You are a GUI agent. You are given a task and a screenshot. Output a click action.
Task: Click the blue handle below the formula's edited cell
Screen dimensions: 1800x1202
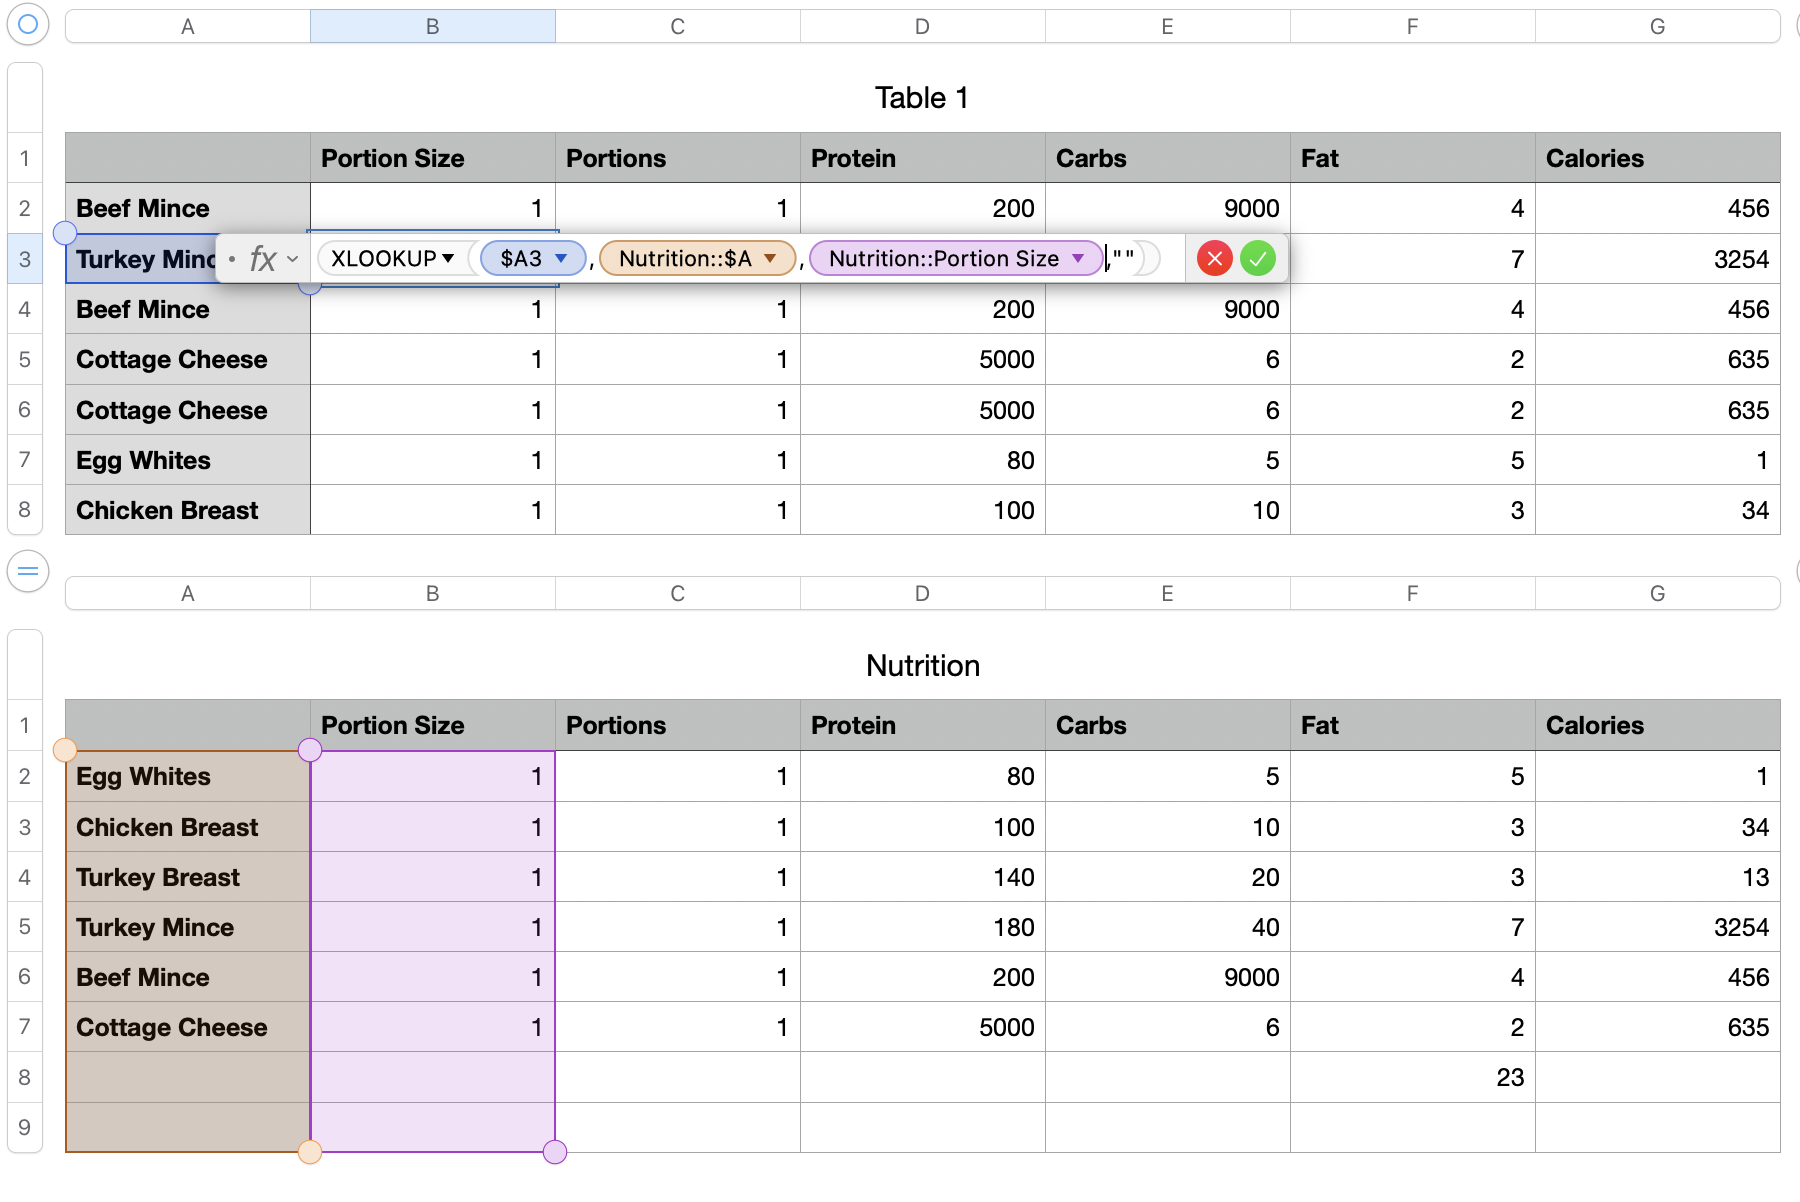tap(310, 286)
